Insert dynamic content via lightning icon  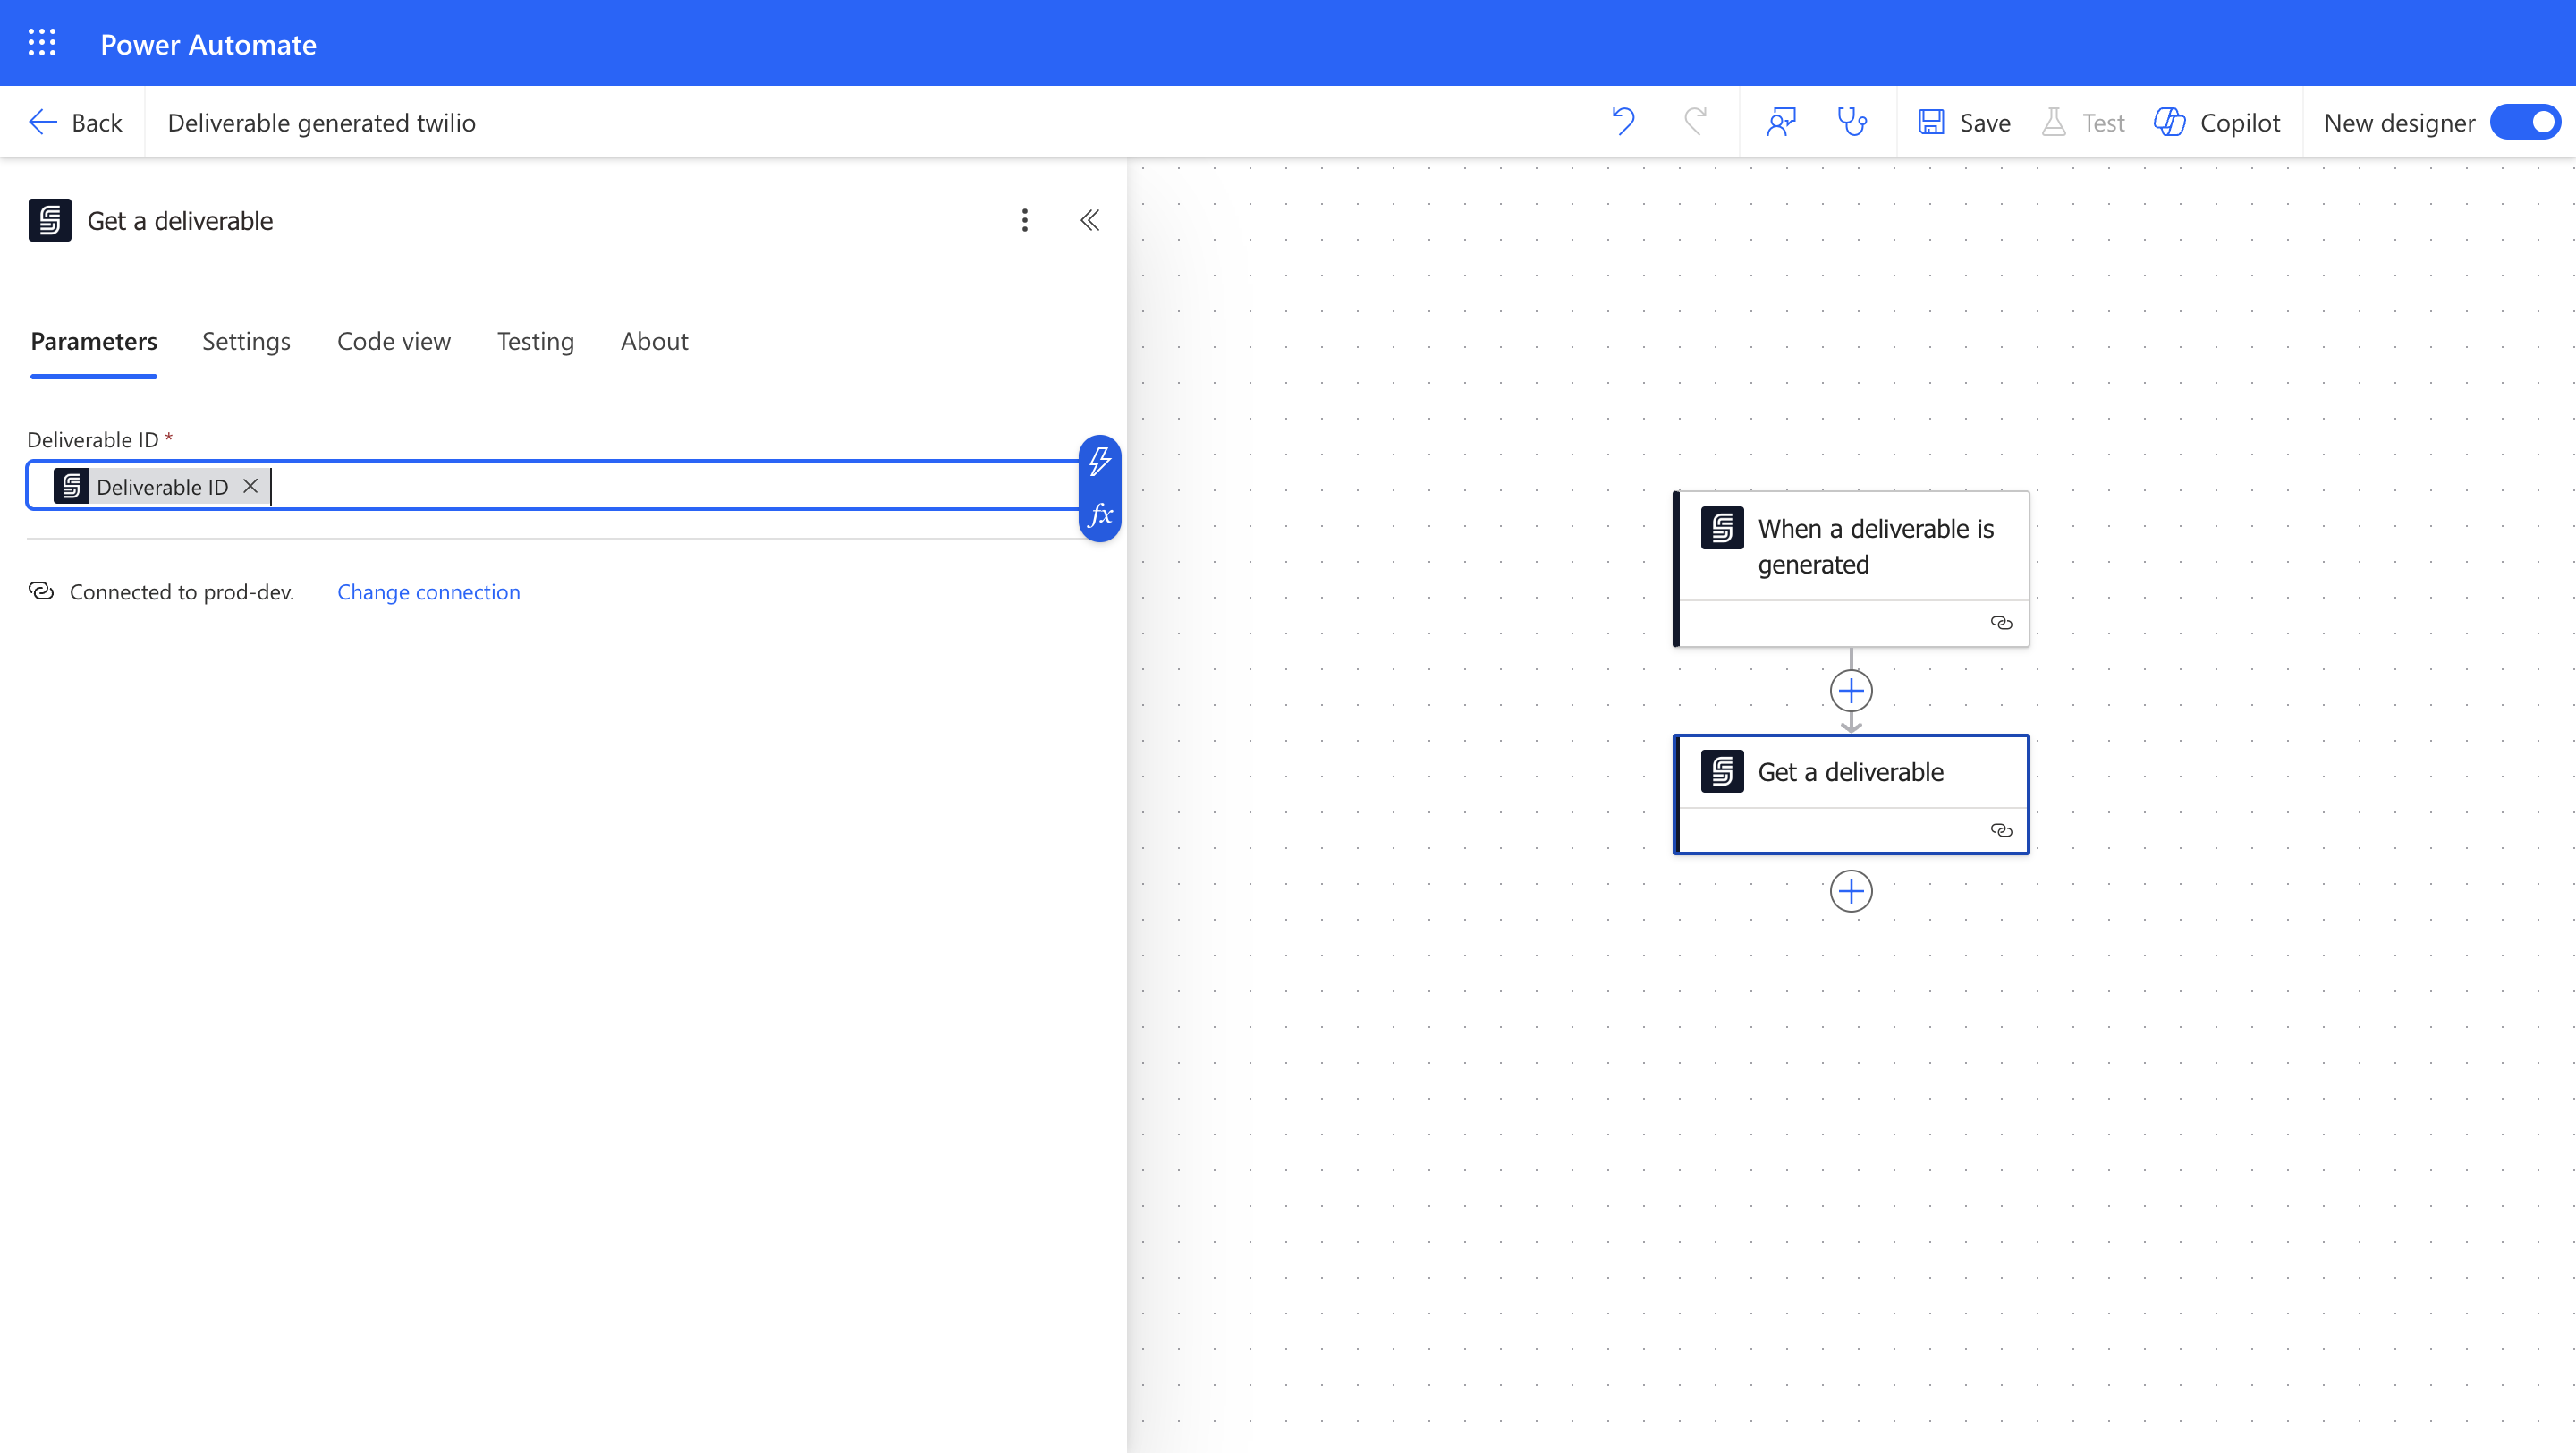pyautogui.click(x=1099, y=462)
